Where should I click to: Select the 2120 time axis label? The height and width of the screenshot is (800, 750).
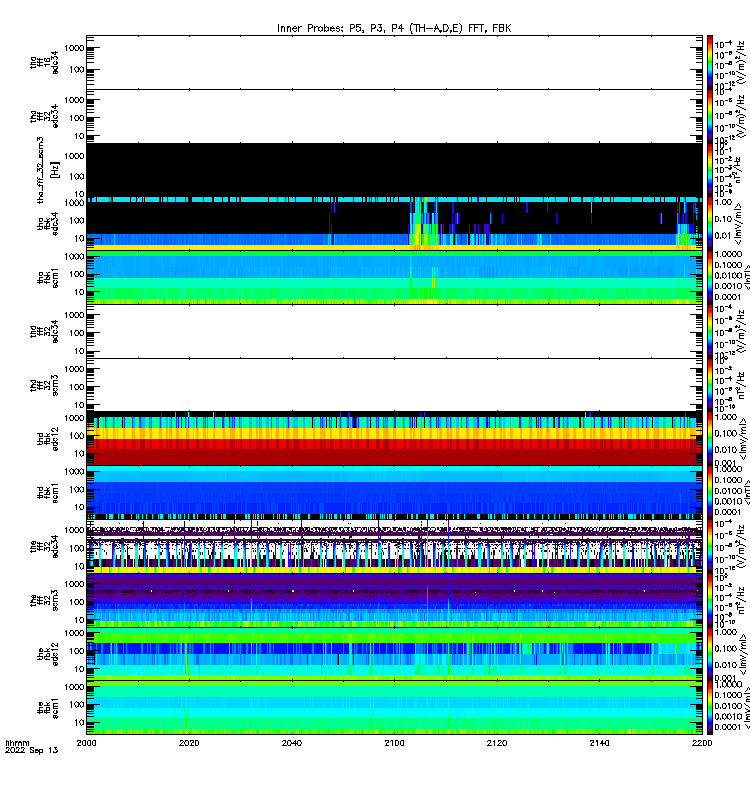(x=497, y=743)
